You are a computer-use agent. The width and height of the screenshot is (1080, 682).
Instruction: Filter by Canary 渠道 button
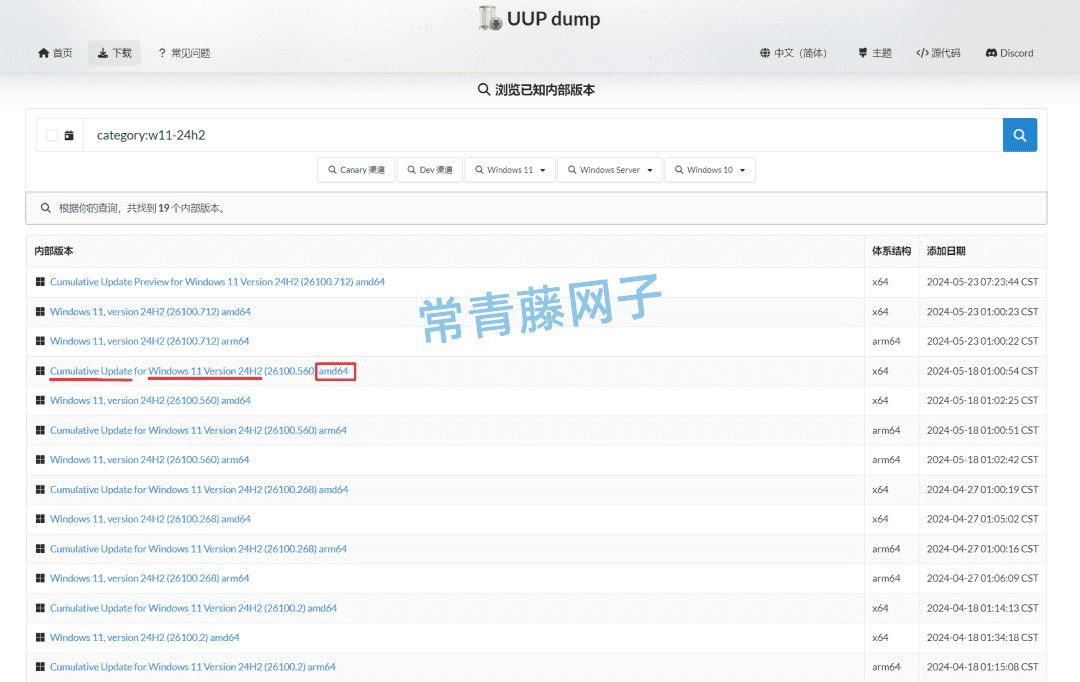[356, 169]
